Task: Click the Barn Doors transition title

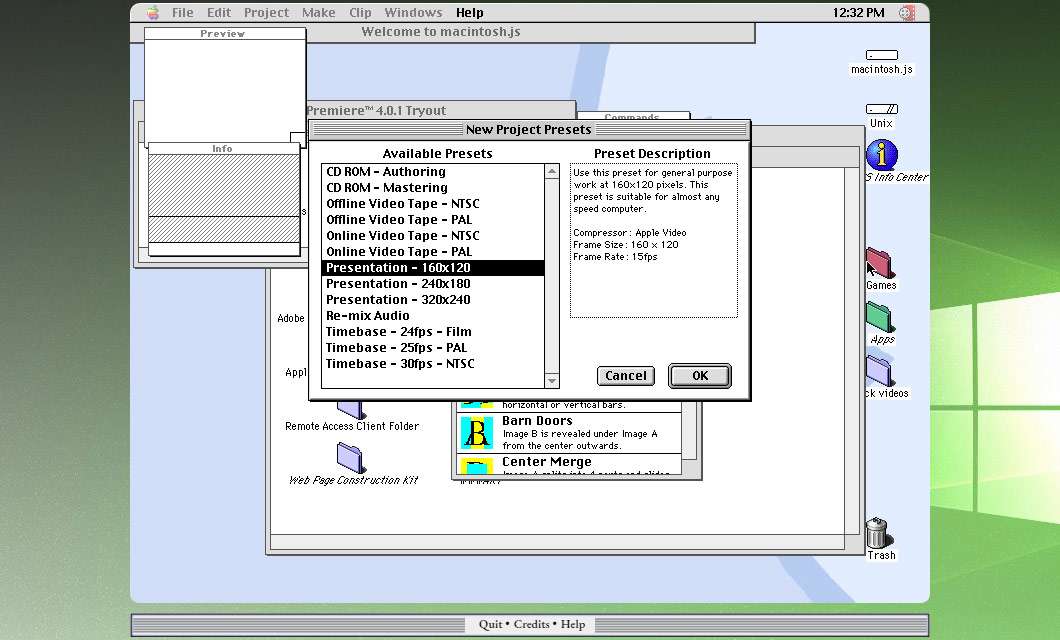Action: (x=537, y=420)
